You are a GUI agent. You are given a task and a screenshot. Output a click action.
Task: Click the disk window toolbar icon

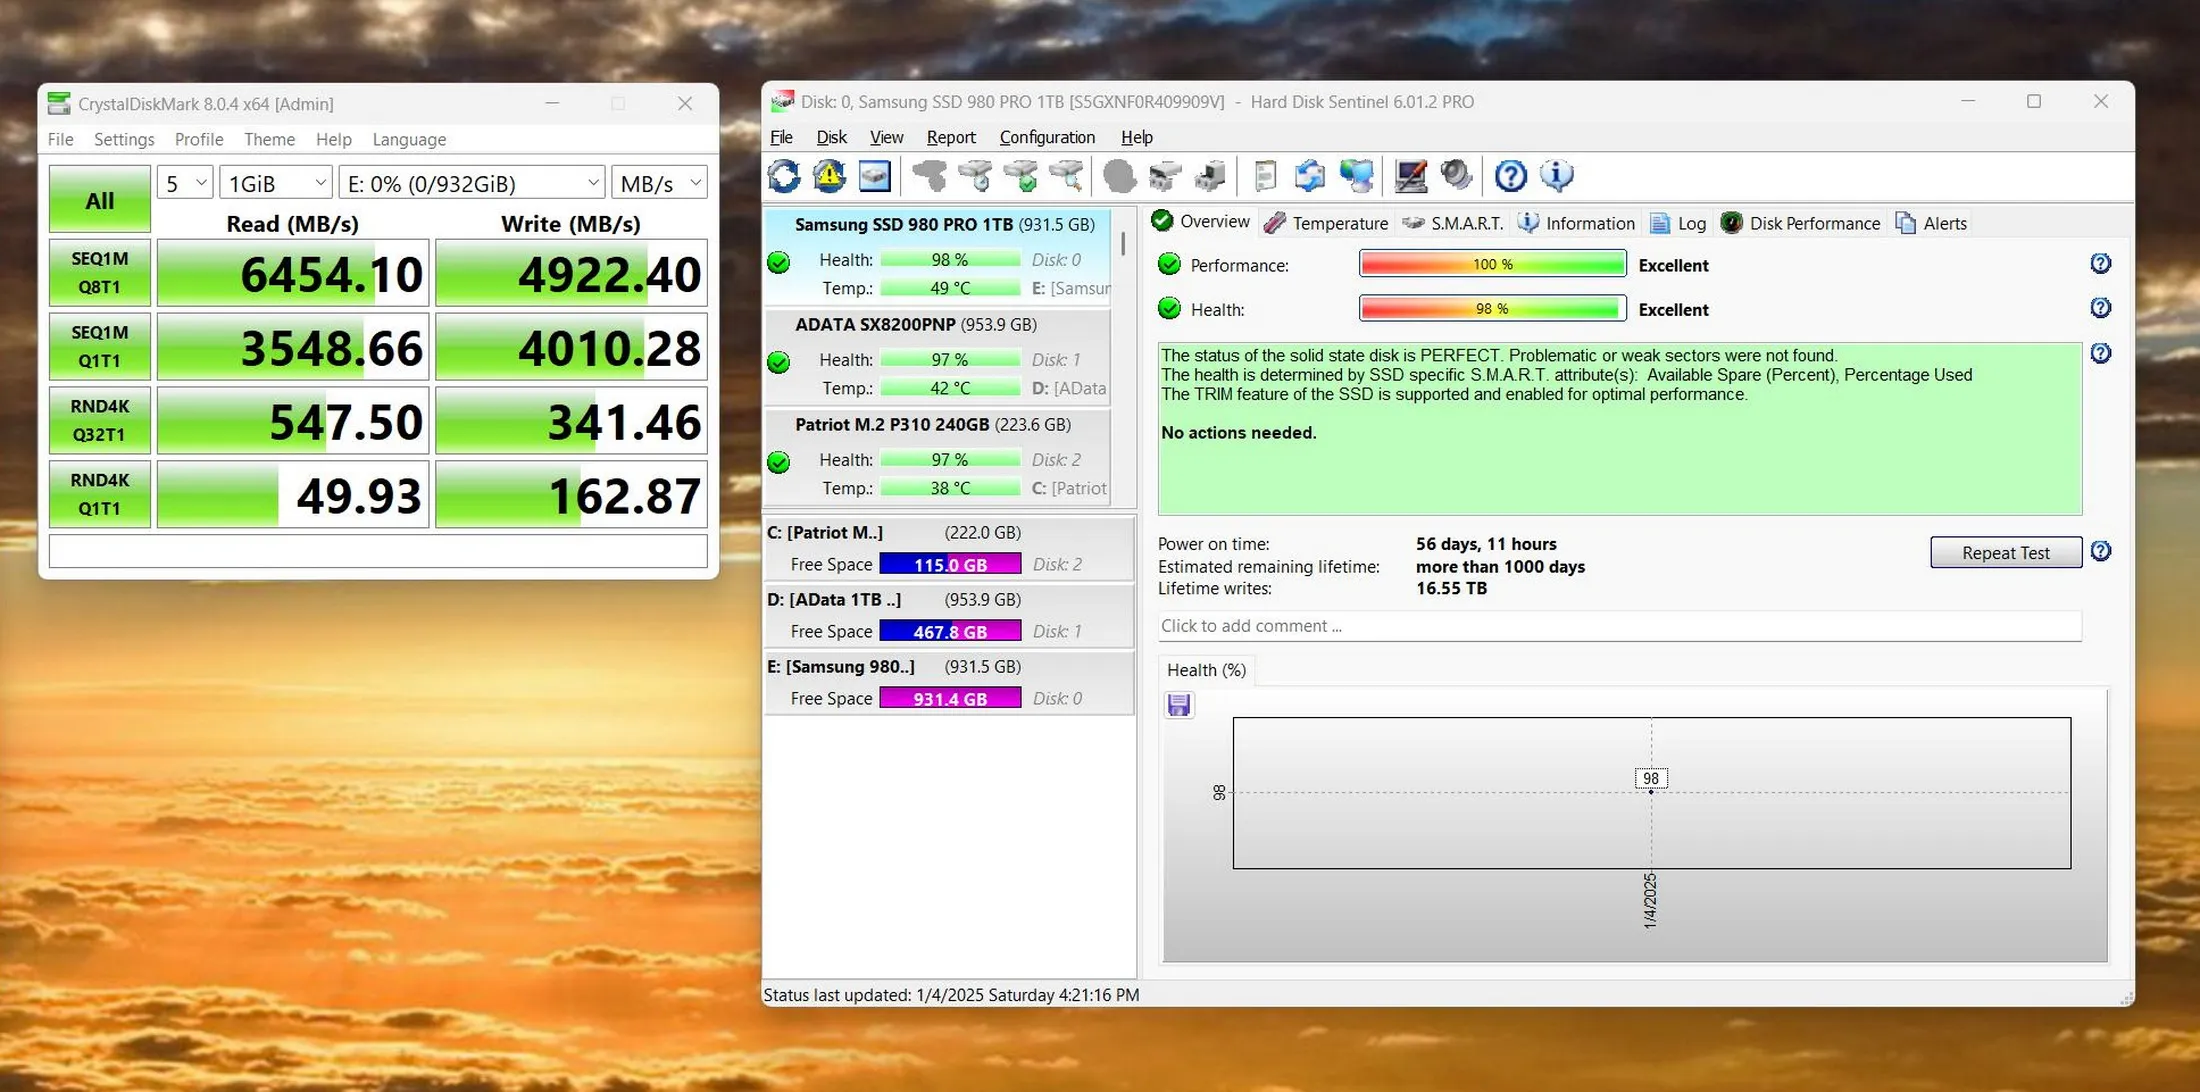click(874, 176)
